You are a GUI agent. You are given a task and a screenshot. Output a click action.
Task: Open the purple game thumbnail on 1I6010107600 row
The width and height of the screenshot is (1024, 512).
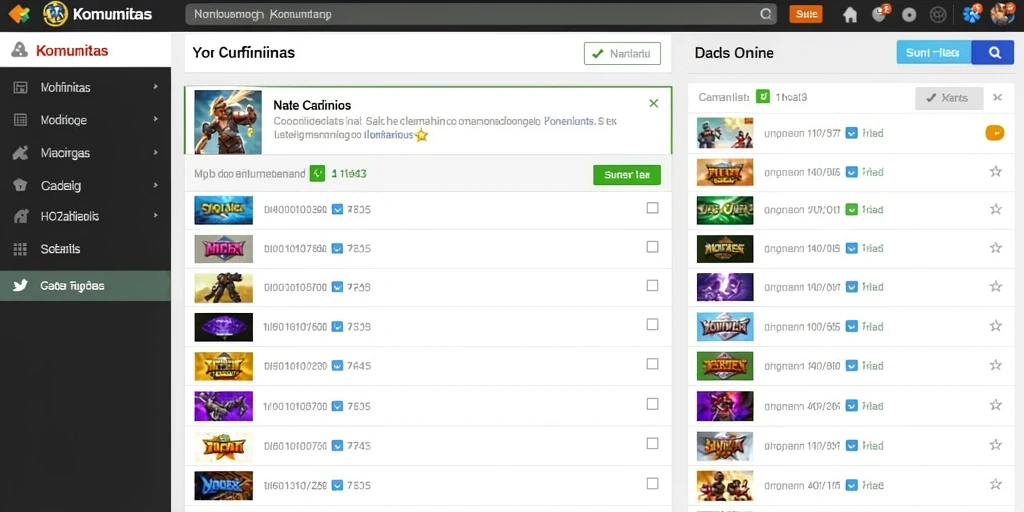coord(223,327)
